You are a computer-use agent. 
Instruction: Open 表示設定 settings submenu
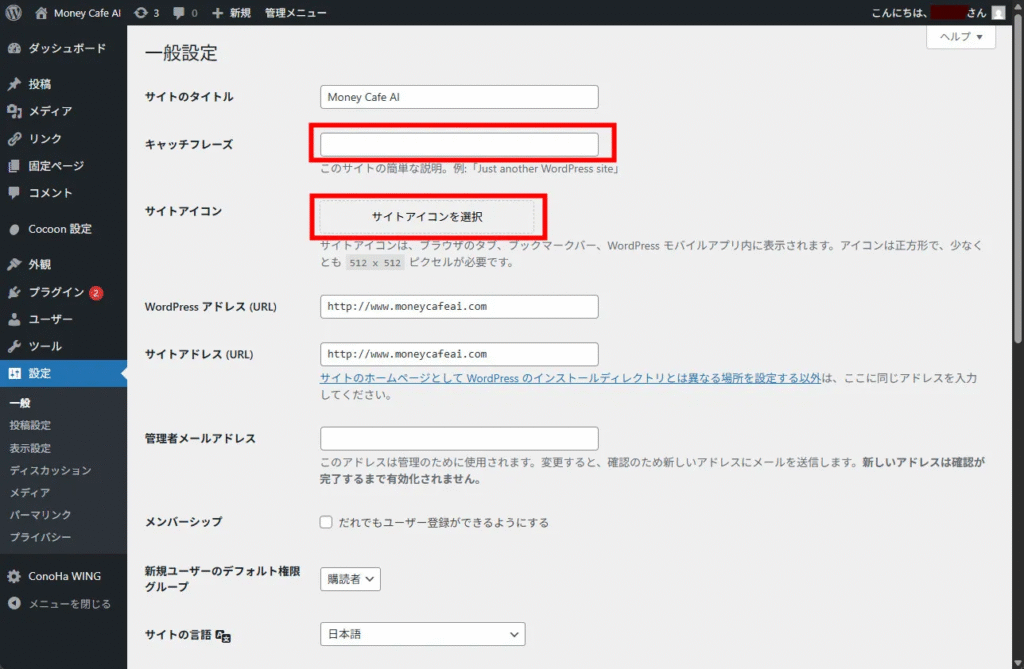point(30,448)
